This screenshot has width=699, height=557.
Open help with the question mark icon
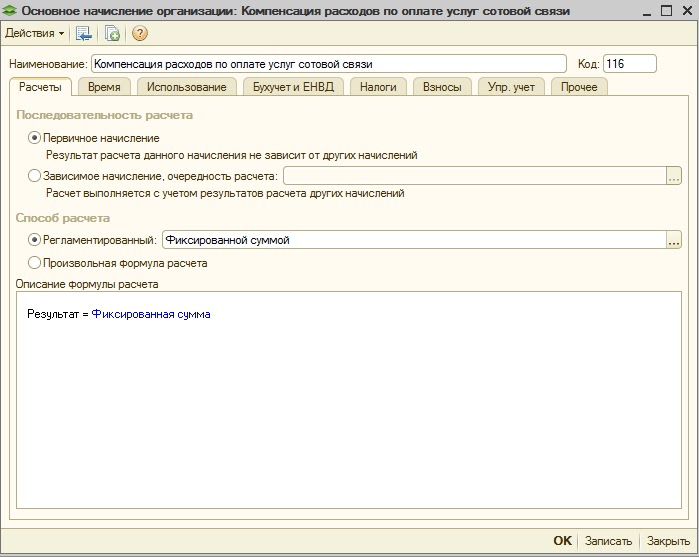[140, 33]
